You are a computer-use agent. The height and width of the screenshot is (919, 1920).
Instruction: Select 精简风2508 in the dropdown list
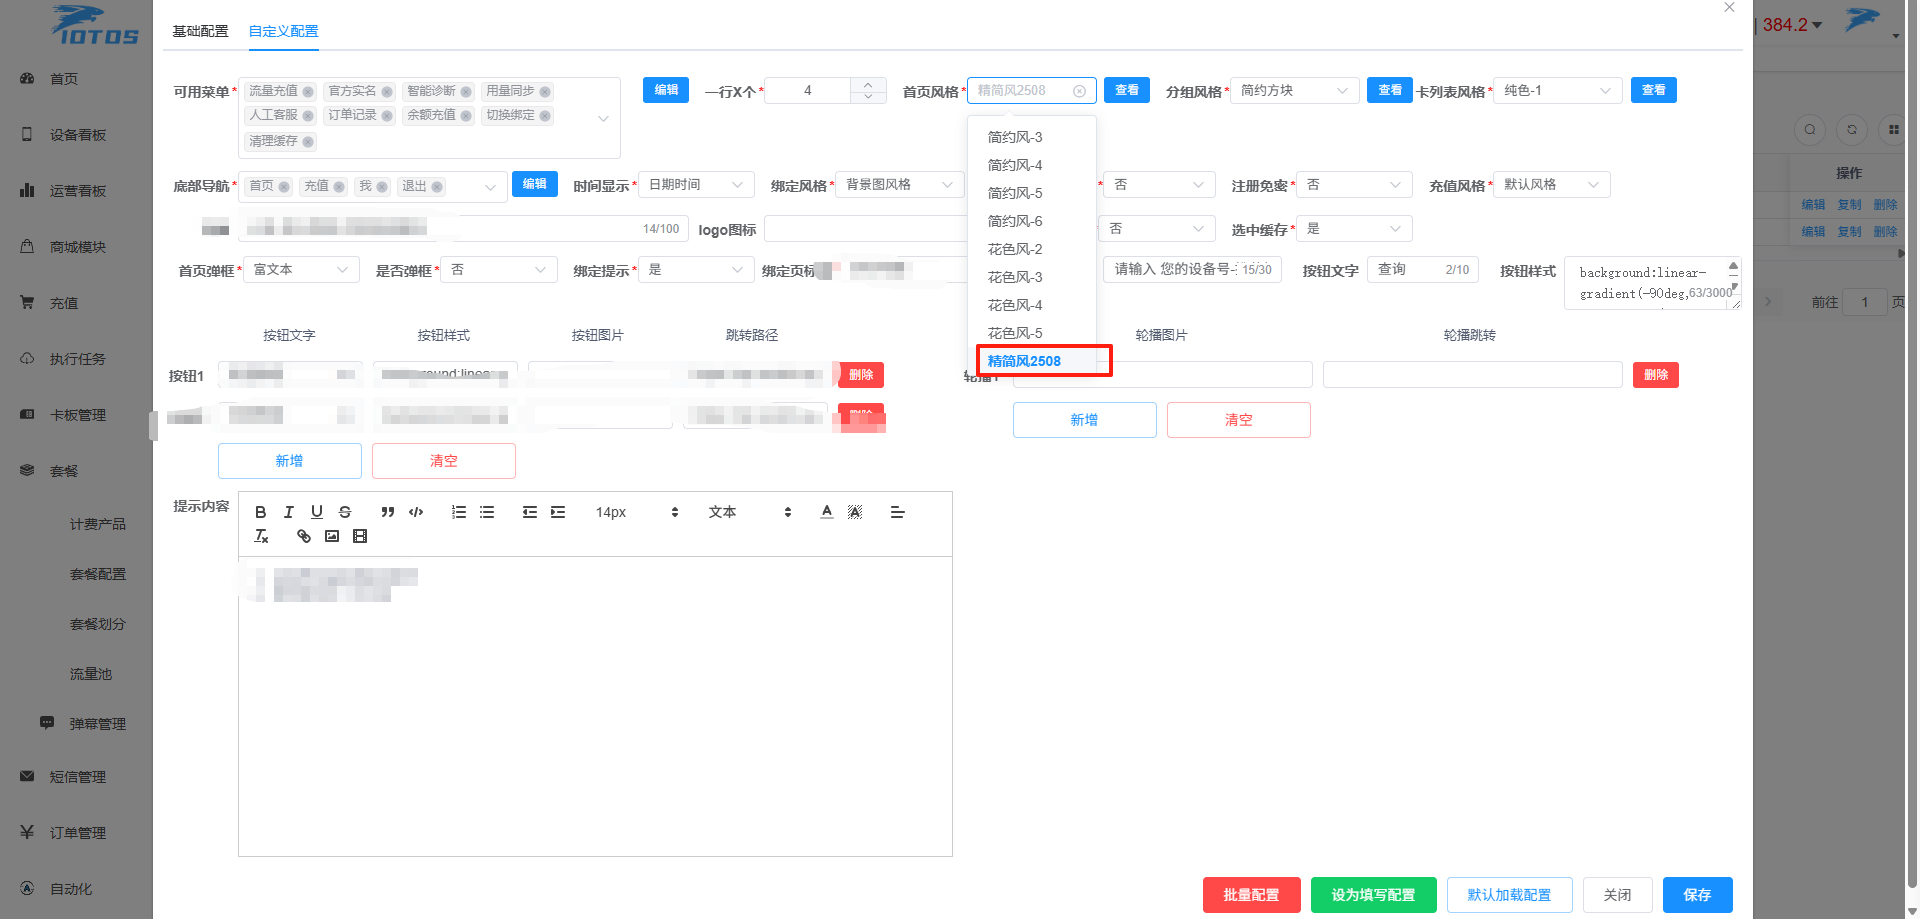tap(1032, 361)
